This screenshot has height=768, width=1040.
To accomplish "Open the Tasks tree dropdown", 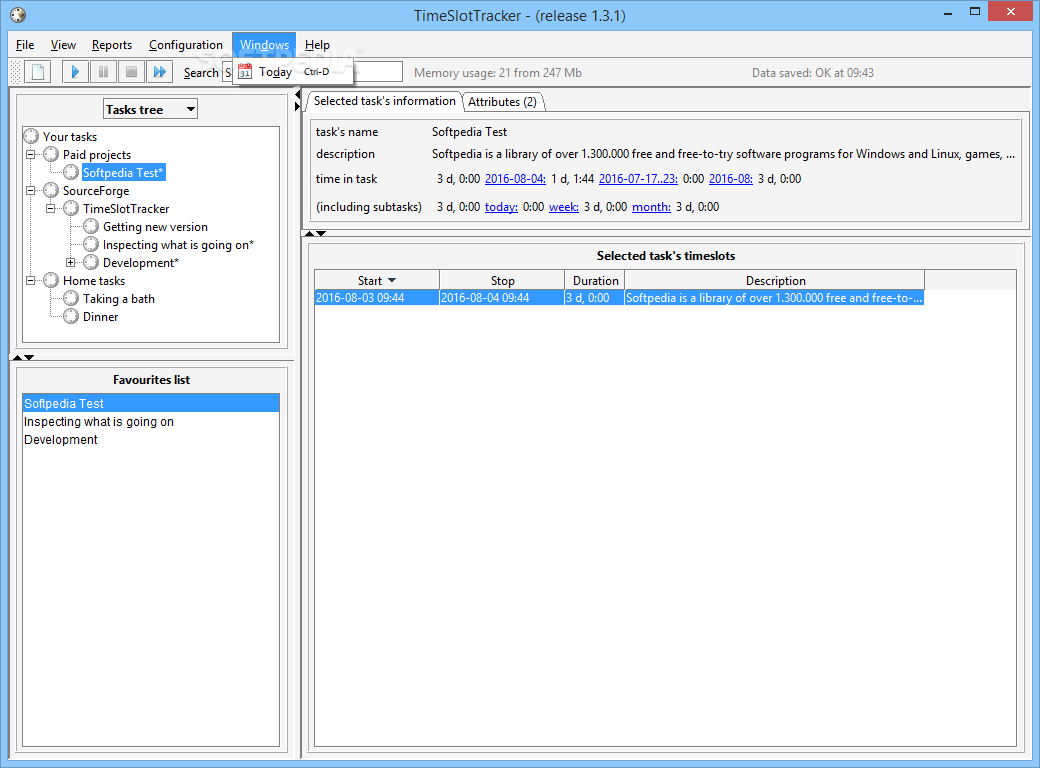I will [x=151, y=109].
